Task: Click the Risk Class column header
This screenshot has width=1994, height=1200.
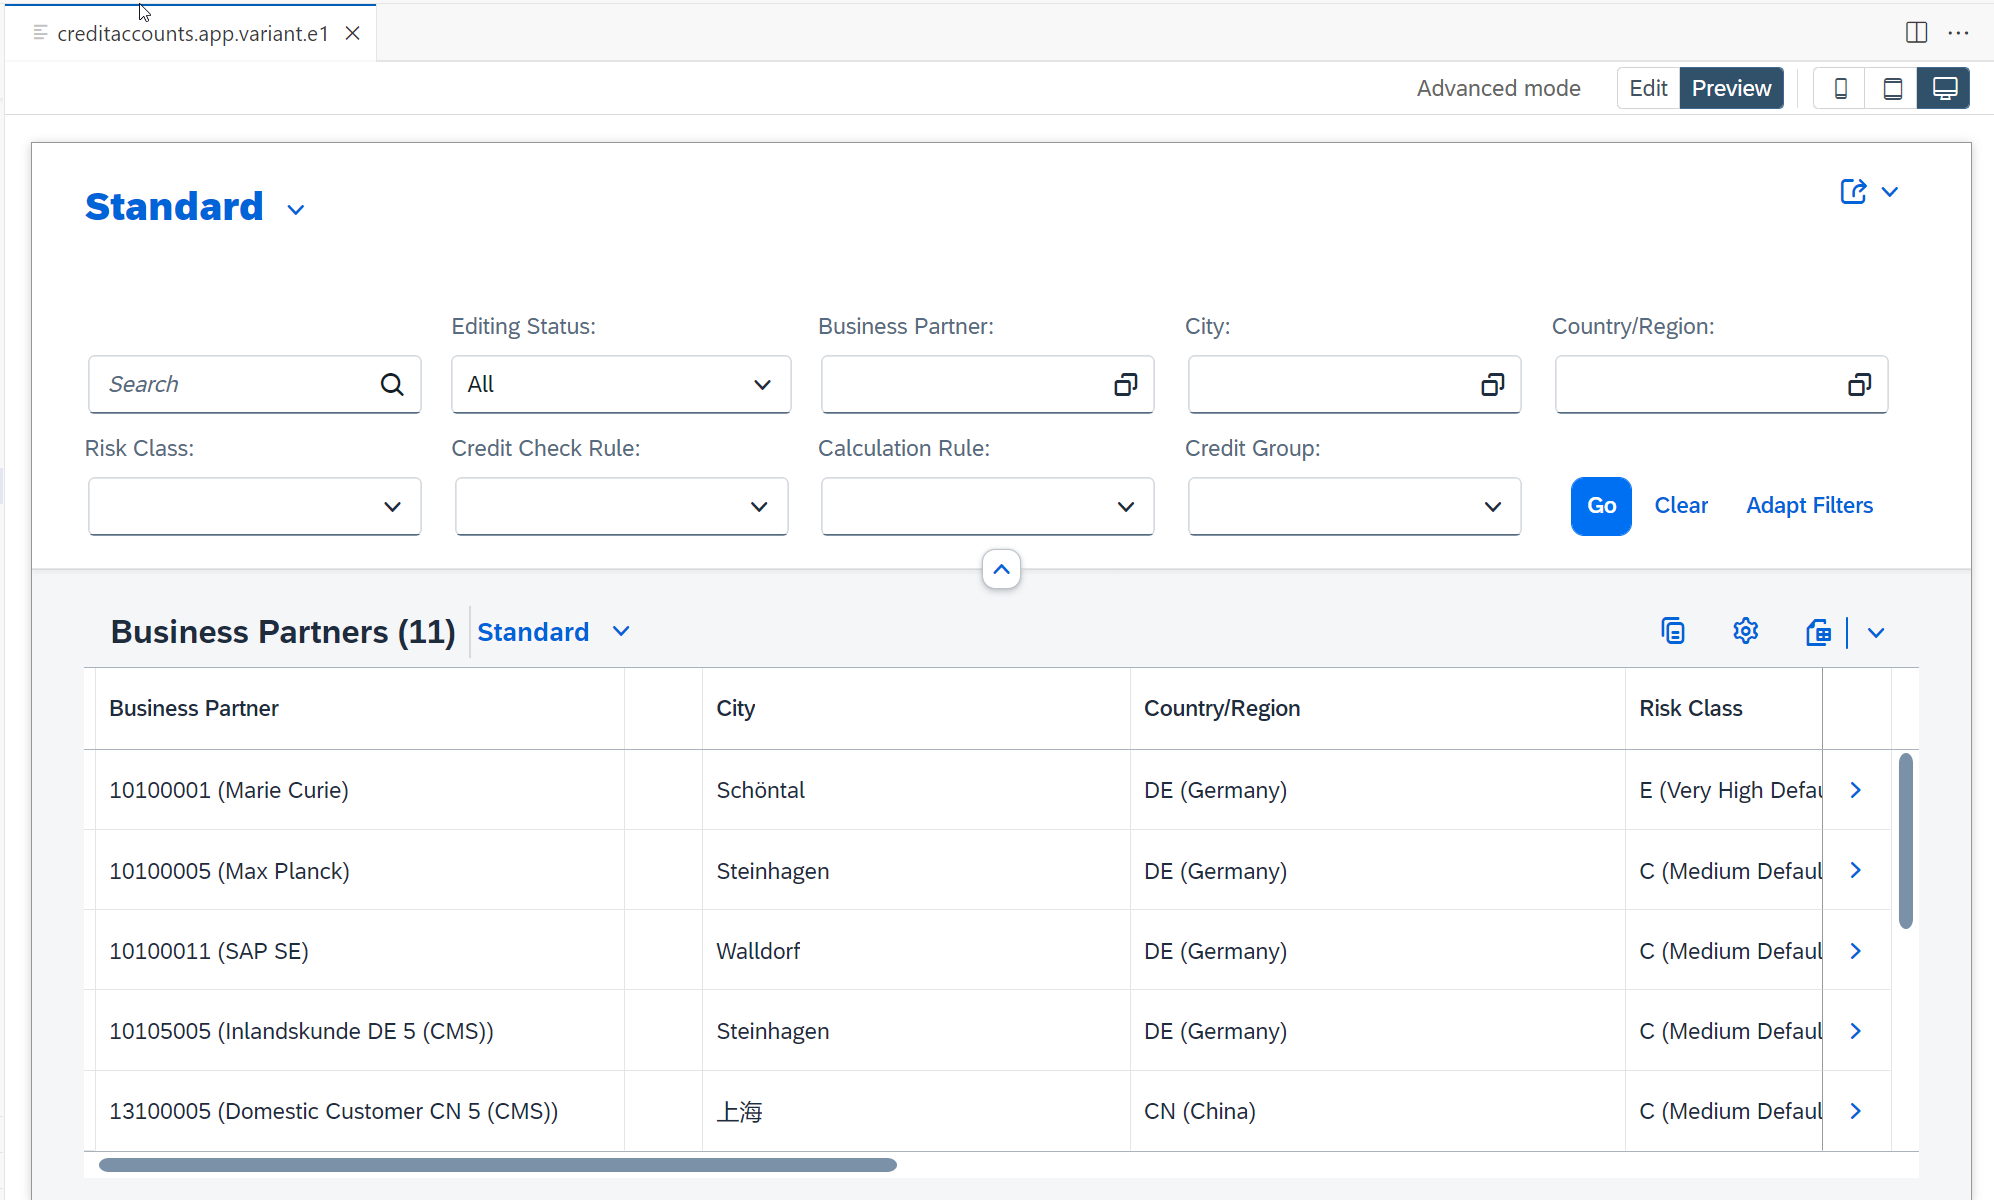Action: 1723,708
